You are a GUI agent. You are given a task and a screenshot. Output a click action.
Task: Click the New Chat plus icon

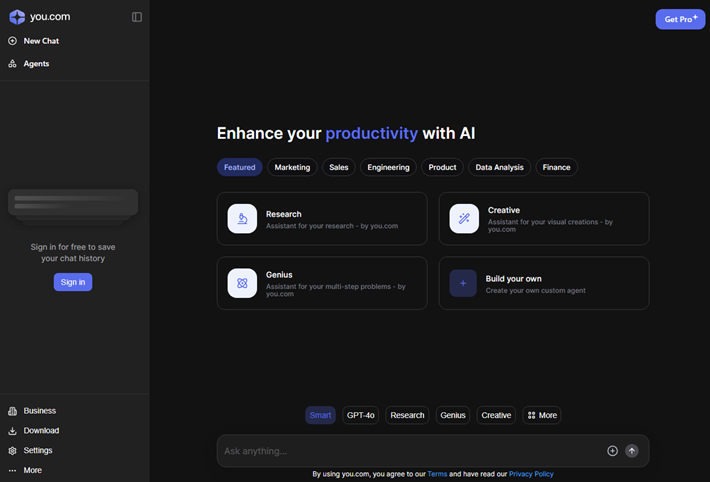(x=13, y=41)
